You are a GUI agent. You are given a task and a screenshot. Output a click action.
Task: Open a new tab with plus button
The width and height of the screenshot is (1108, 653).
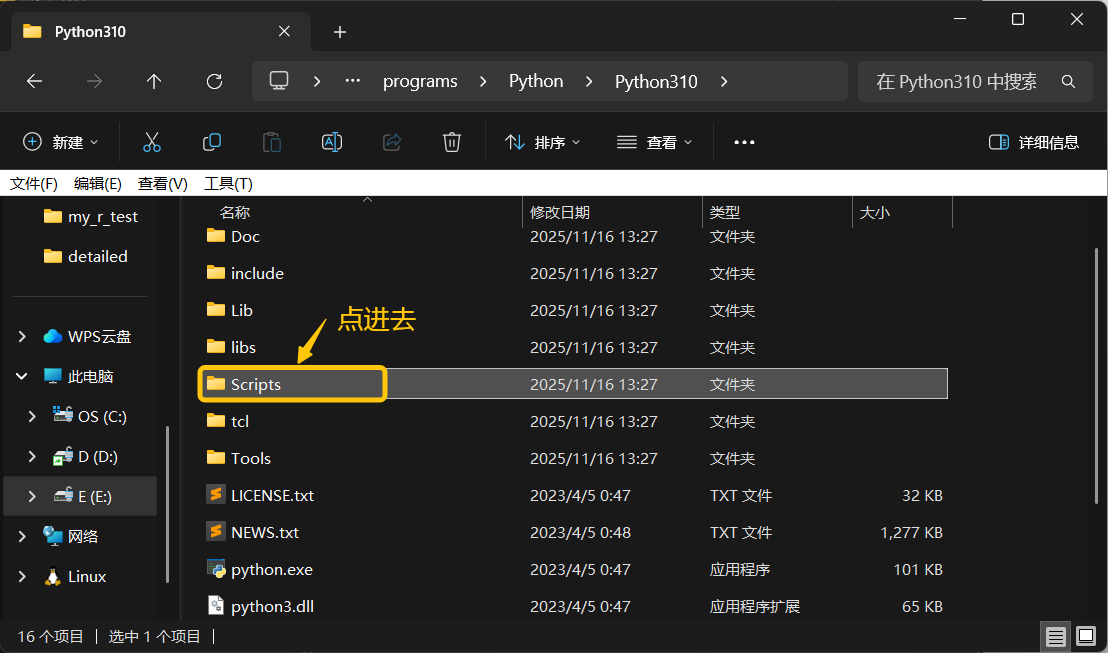tap(340, 32)
